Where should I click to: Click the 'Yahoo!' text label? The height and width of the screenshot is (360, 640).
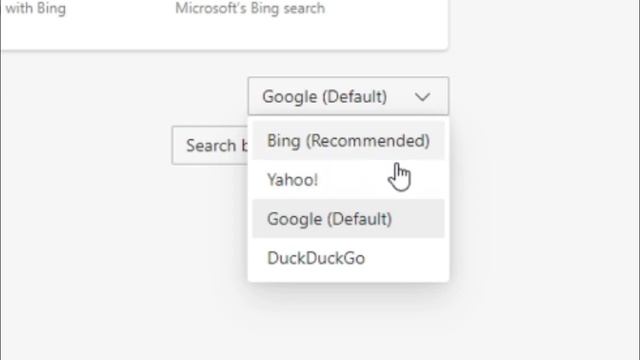point(292,180)
